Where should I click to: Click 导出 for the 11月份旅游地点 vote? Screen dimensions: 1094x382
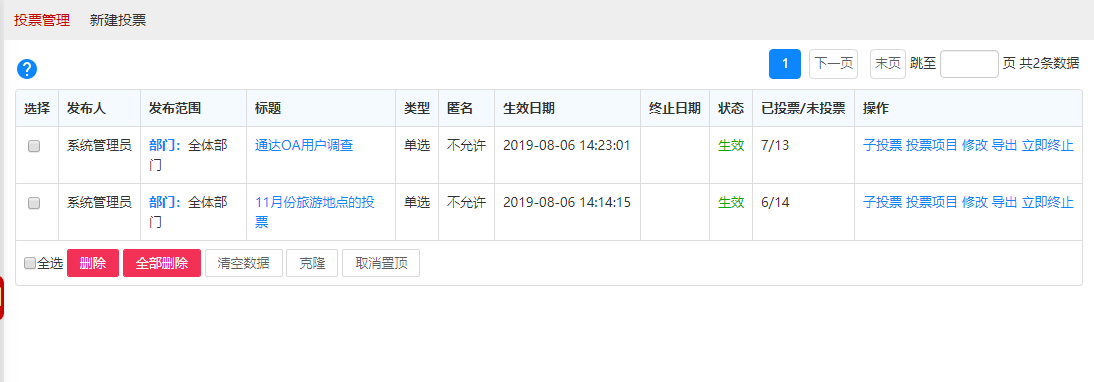1004,202
